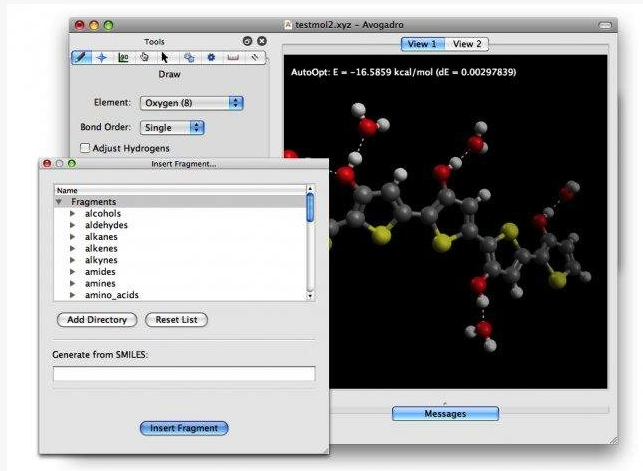
Task: Select the Auto Rotate tool
Action: tap(189, 57)
